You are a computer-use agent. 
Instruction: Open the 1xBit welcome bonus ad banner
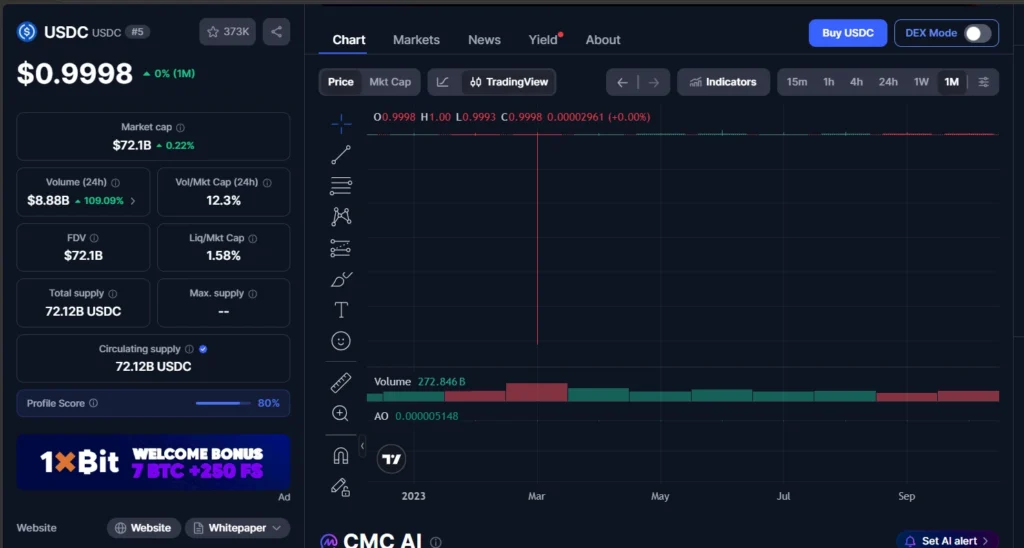pos(153,462)
